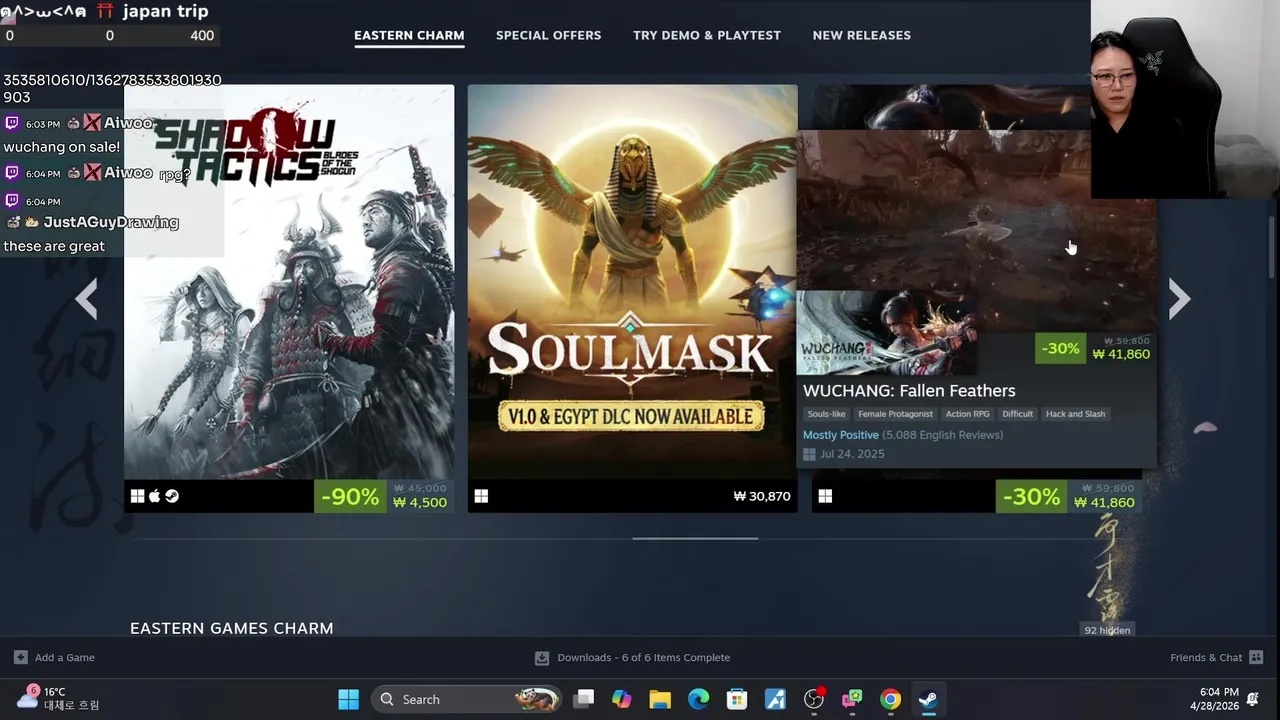Viewport: 1280px width, 720px height.
Task: Open the pink app icon in the taskbar
Action: pyautogui.click(x=852, y=699)
